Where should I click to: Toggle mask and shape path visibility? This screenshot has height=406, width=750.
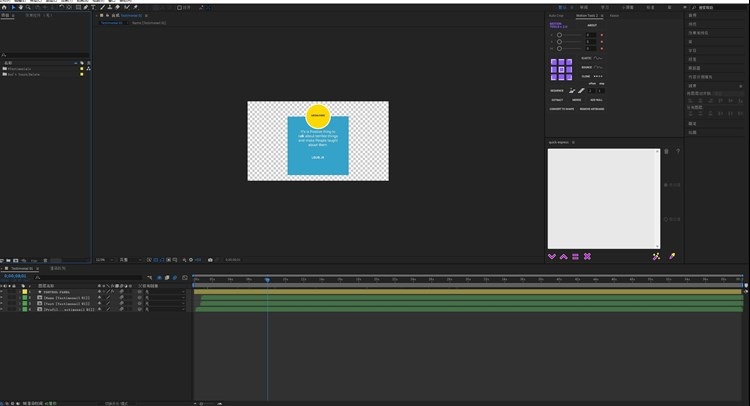coord(162,260)
